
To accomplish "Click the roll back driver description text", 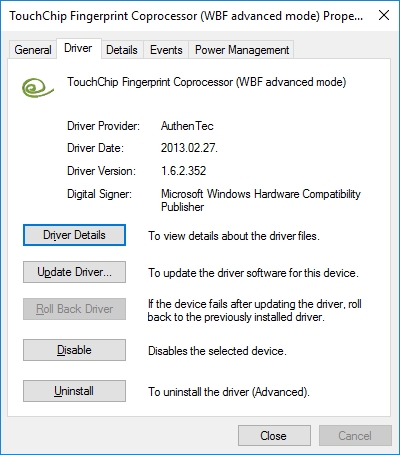I will pyautogui.click(x=255, y=310).
